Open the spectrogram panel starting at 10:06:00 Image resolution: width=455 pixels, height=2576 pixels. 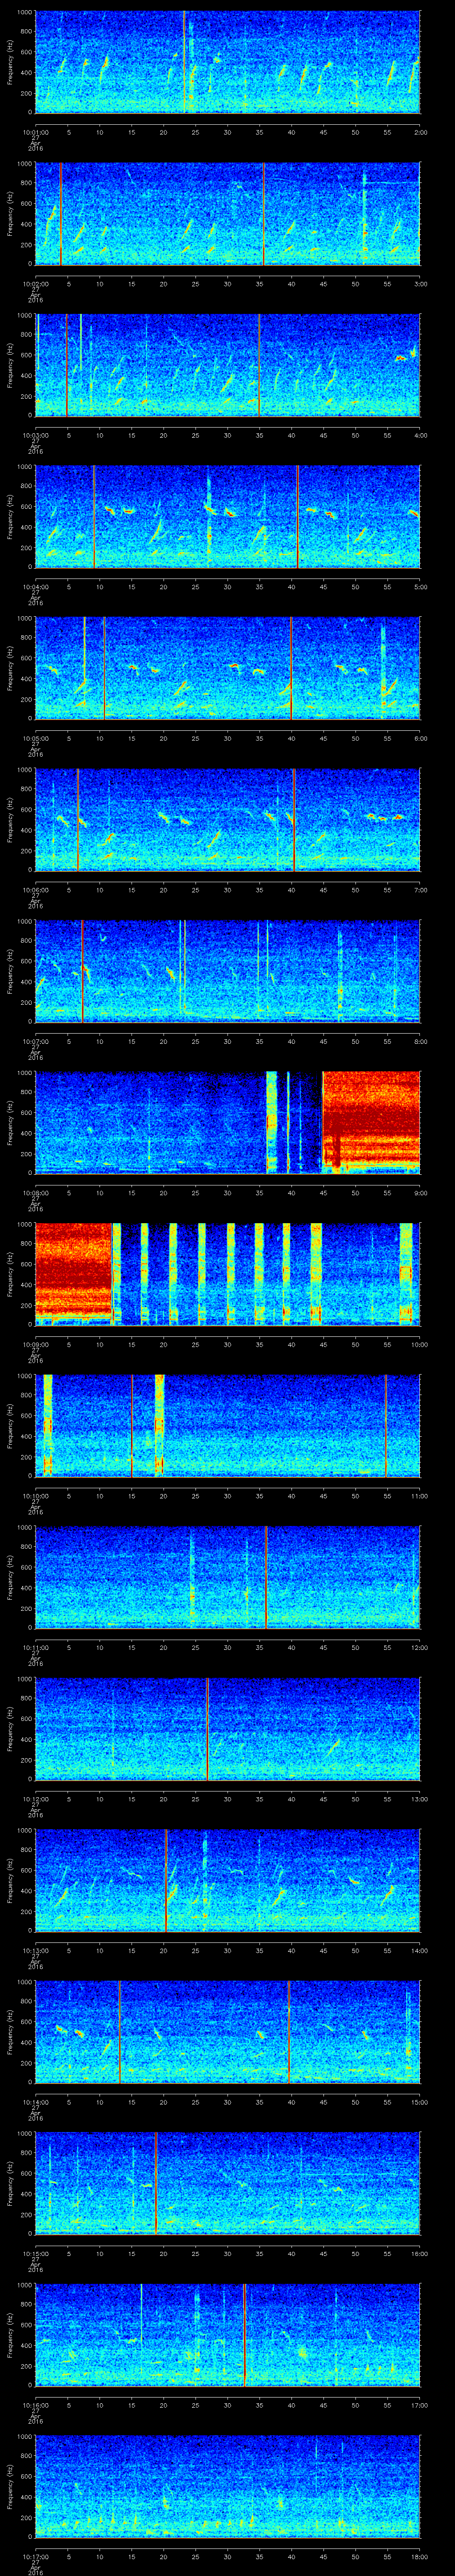[x=227, y=820]
